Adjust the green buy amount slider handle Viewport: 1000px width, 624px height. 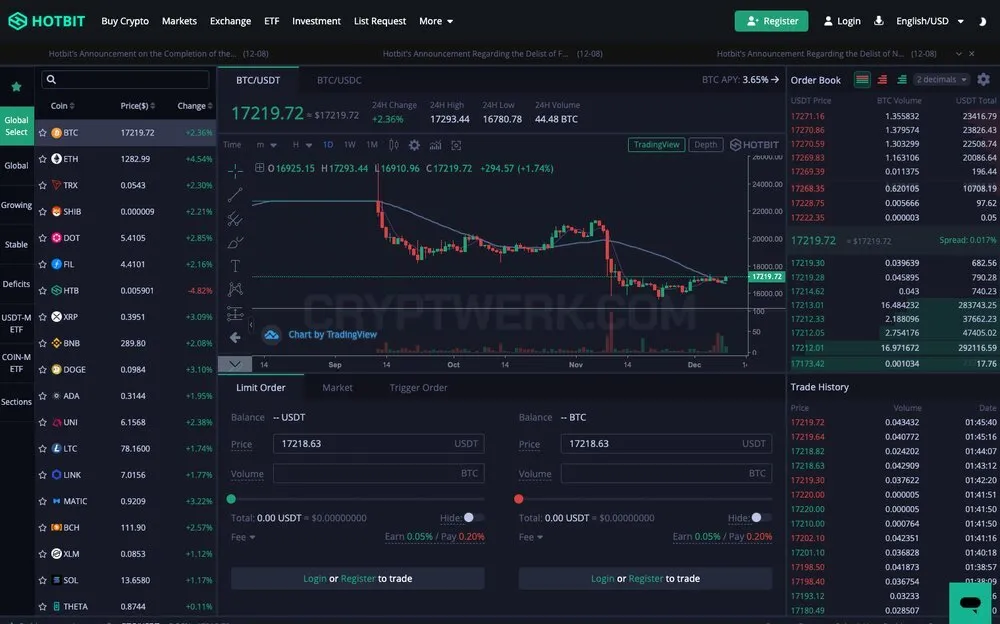pos(232,499)
